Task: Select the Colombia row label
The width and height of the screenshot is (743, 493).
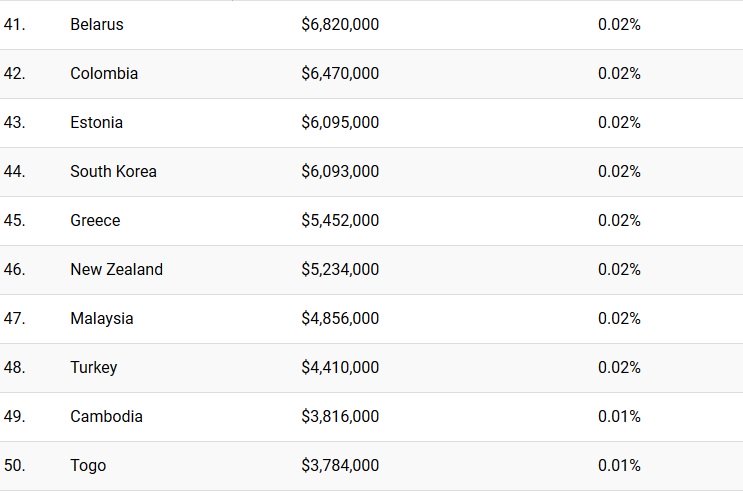Action: [104, 73]
